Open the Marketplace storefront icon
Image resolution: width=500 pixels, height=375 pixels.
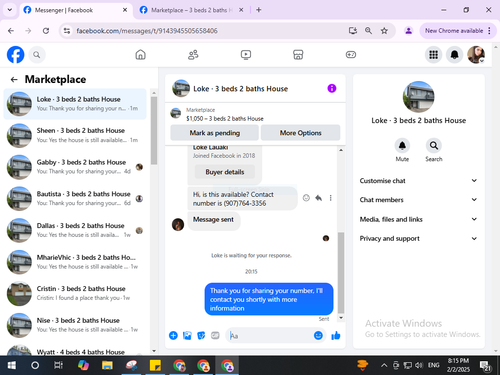tap(298, 55)
